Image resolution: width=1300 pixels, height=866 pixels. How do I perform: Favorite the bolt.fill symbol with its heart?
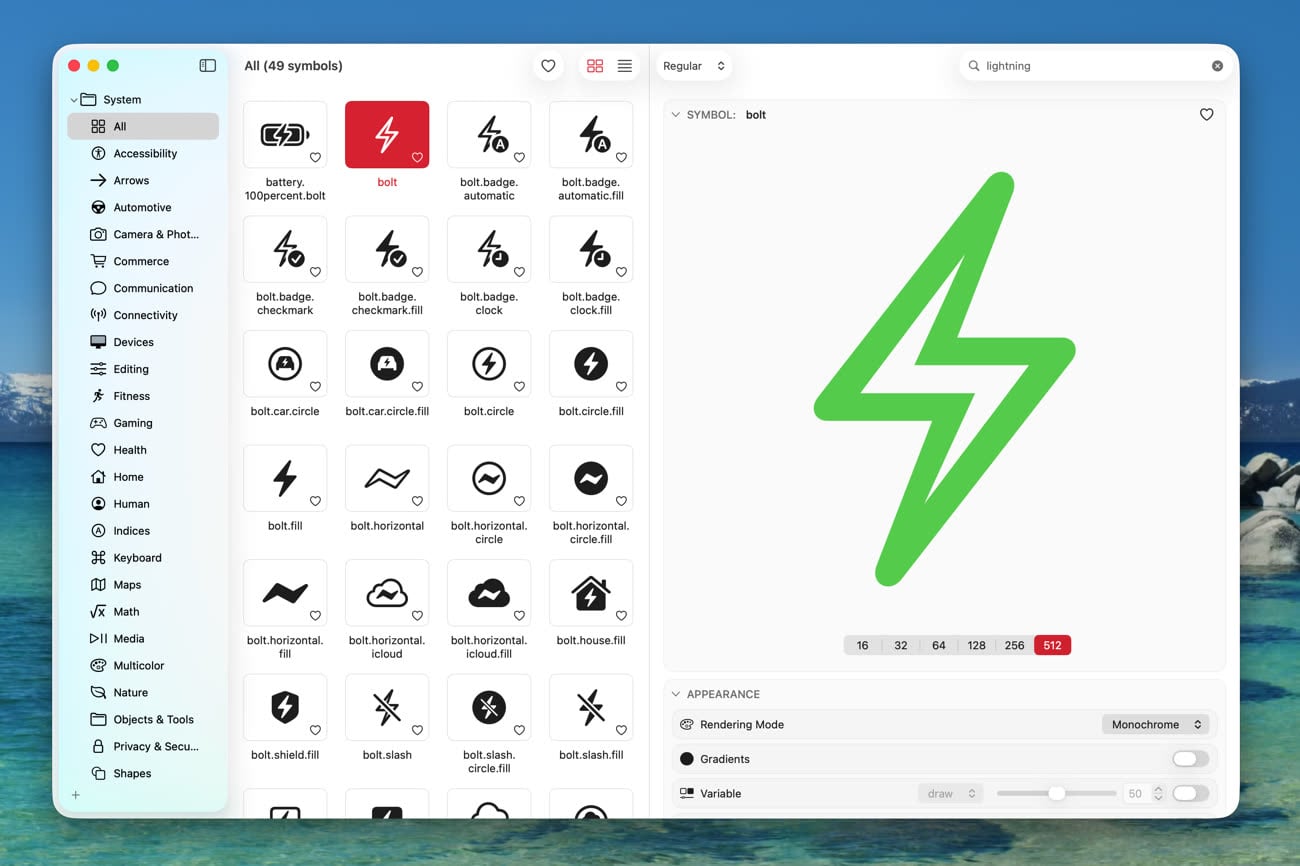(x=315, y=500)
